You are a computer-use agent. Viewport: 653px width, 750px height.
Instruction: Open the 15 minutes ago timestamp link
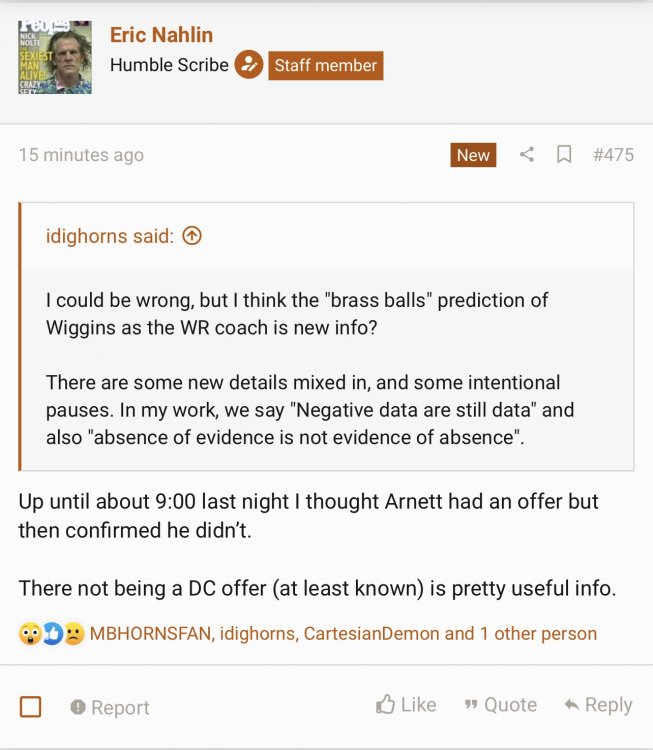[x=81, y=155]
